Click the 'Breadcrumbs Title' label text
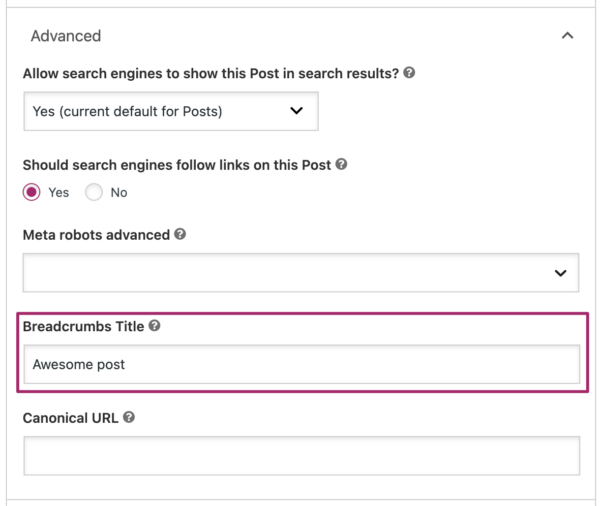Viewport: 600px width, 506px height. click(x=84, y=326)
